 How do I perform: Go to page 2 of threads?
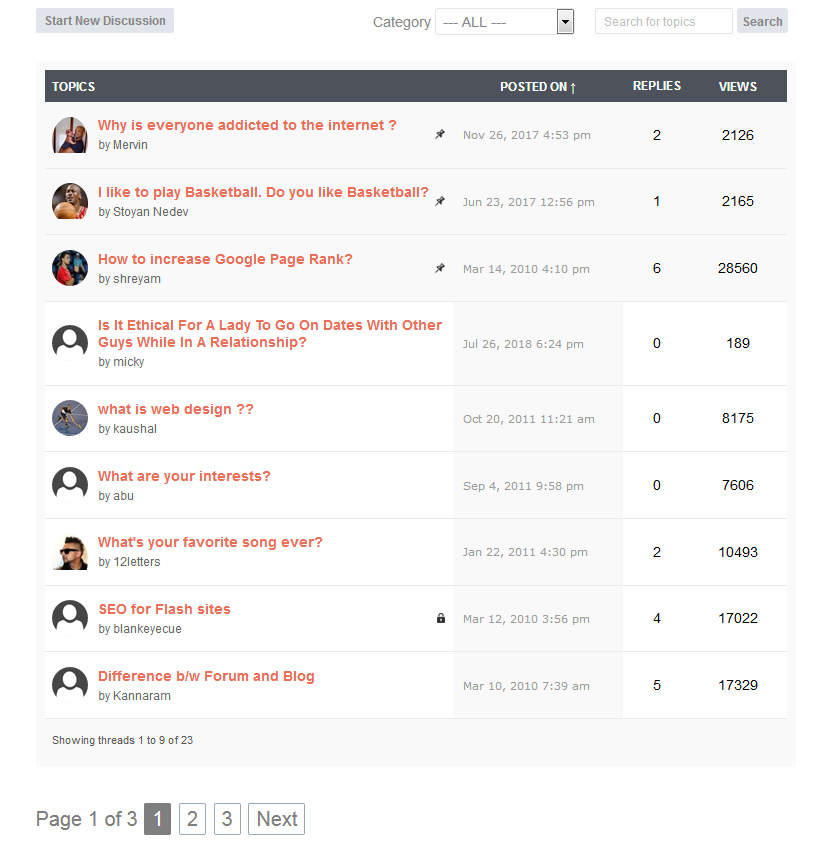[x=192, y=819]
